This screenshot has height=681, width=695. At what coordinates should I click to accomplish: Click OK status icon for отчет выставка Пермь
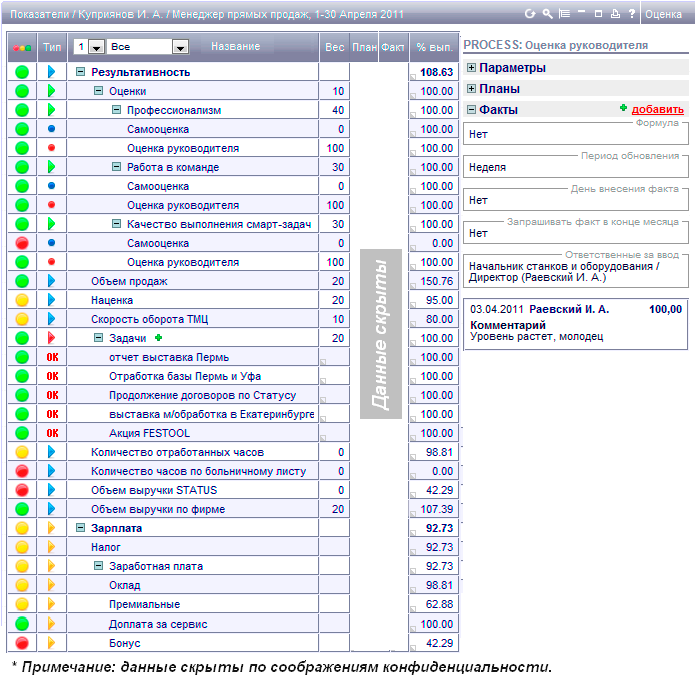tap(52, 357)
